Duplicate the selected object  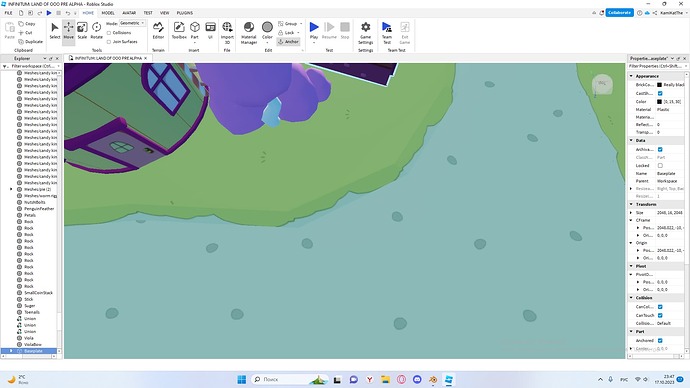click(x=31, y=41)
